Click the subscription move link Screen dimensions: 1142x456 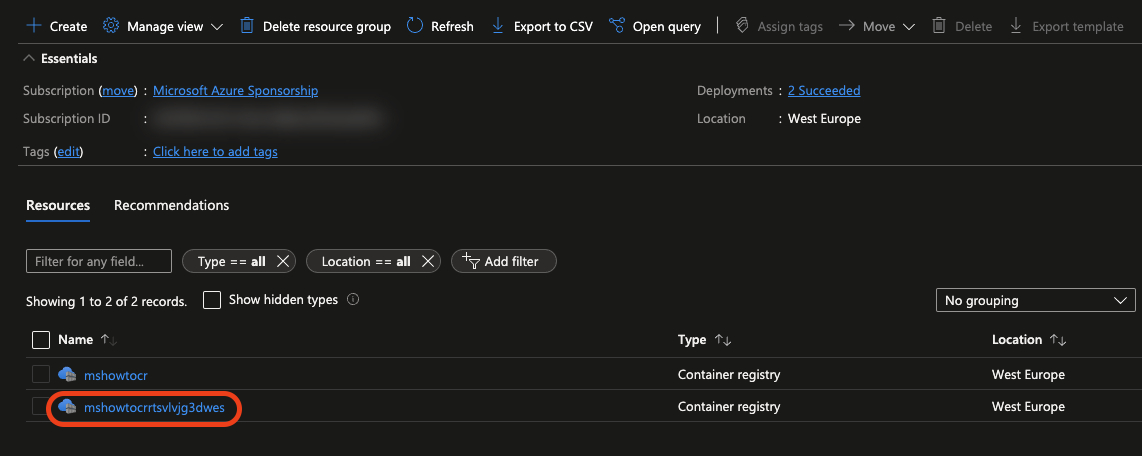click(x=118, y=91)
